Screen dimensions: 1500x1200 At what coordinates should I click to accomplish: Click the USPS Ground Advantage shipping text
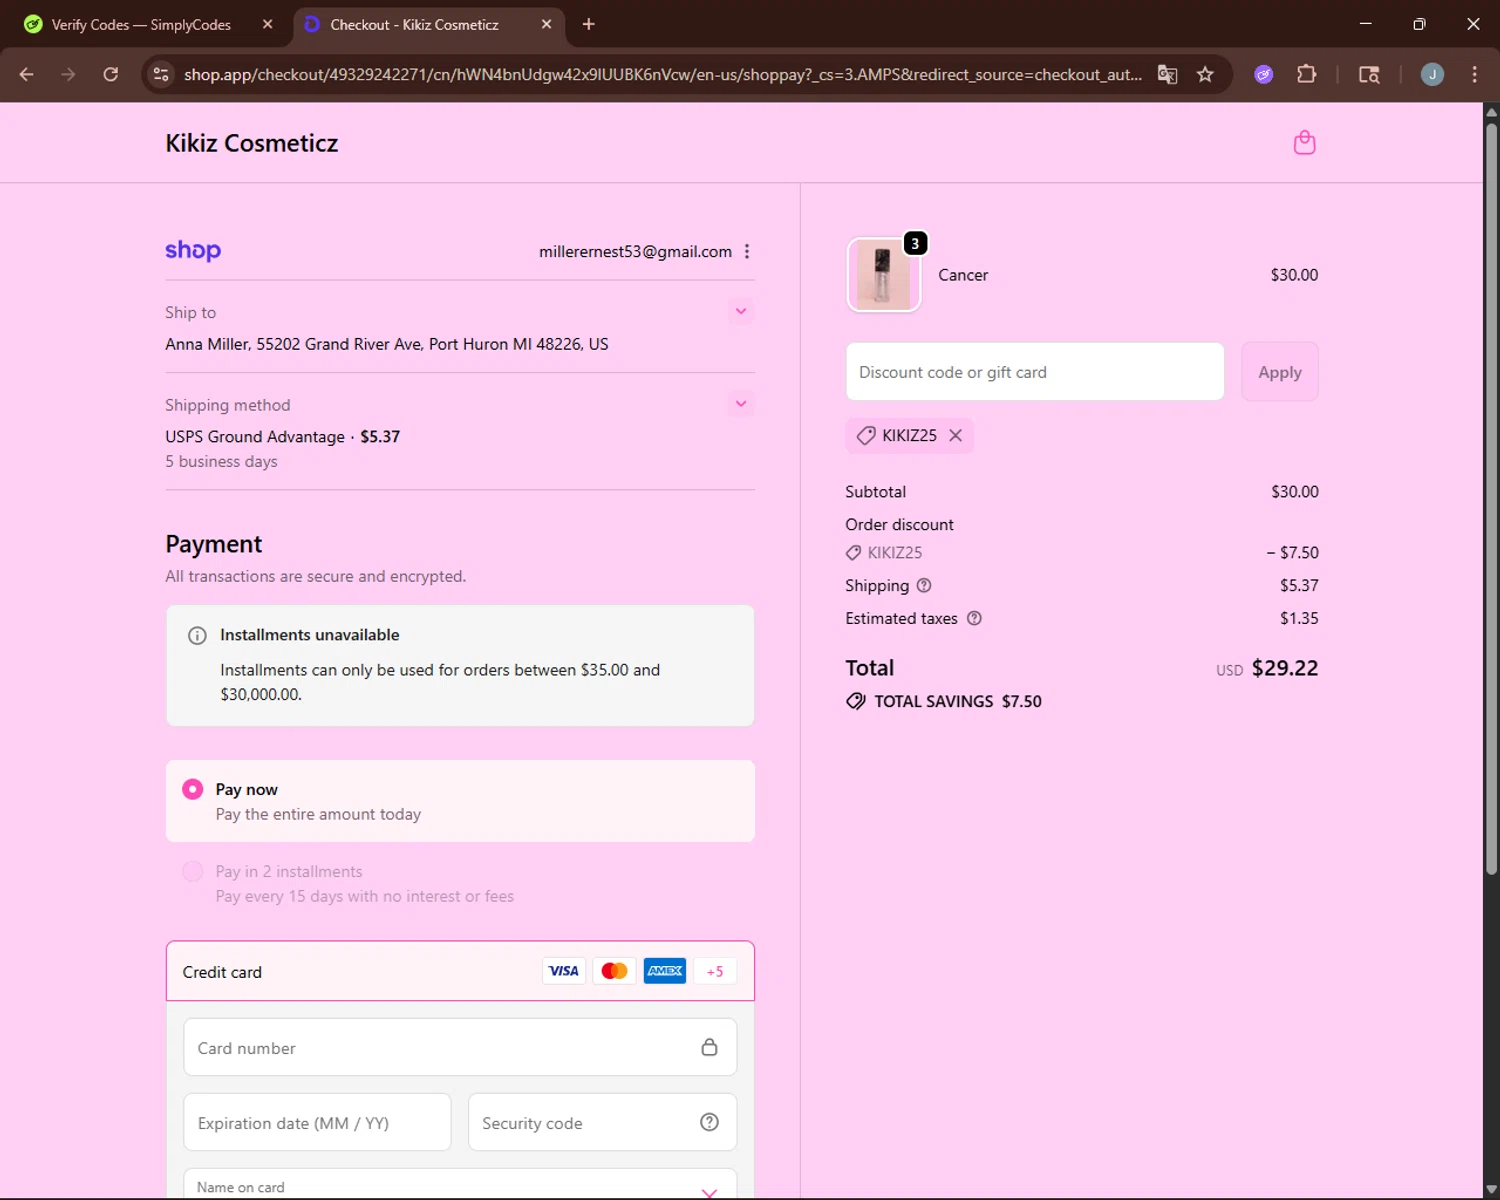[x=255, y=437]
